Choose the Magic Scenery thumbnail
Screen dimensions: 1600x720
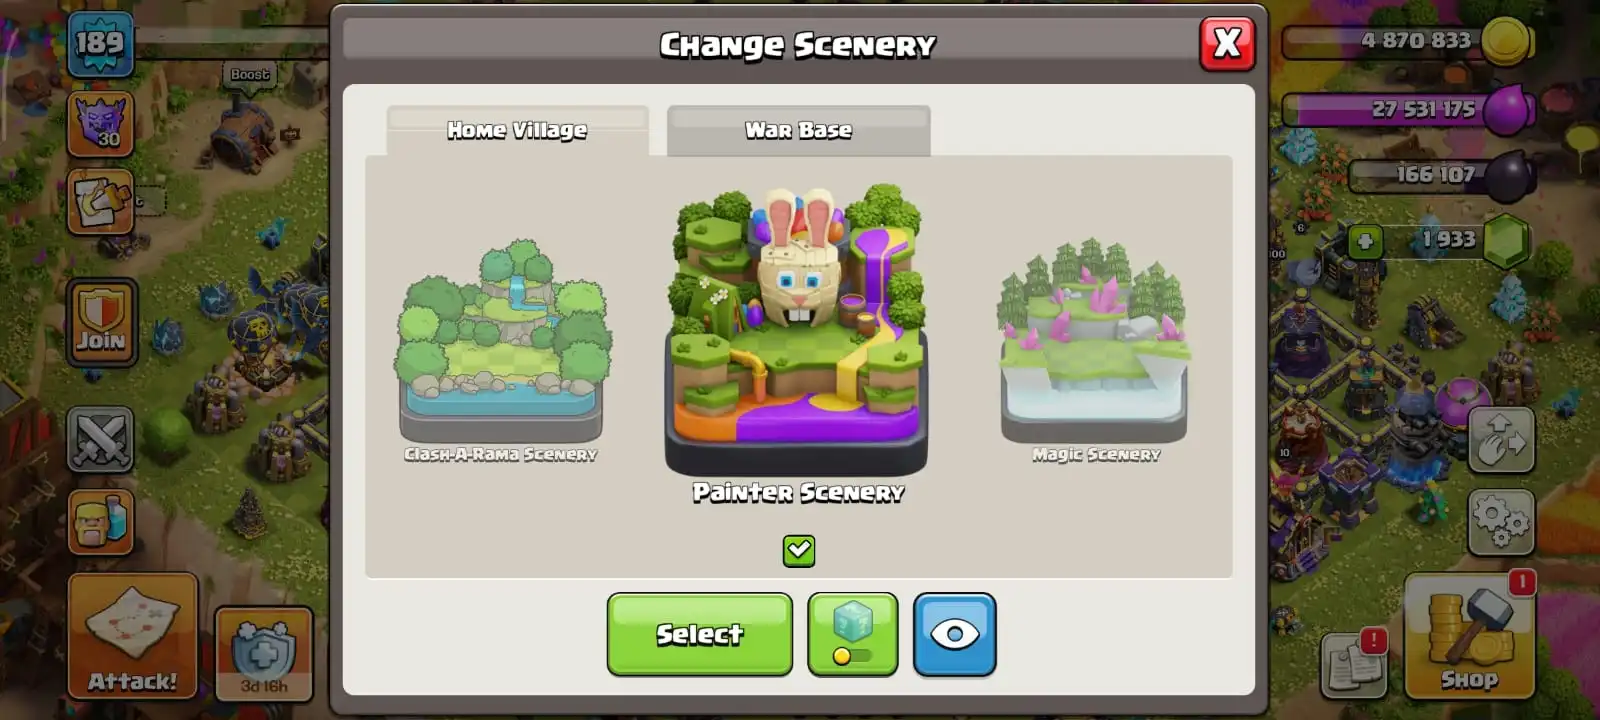click(x=1094, y=350)
